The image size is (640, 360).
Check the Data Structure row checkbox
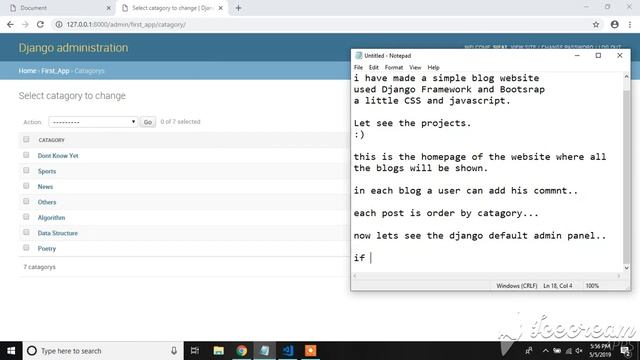pyautogui.click(x=26, y=232)
